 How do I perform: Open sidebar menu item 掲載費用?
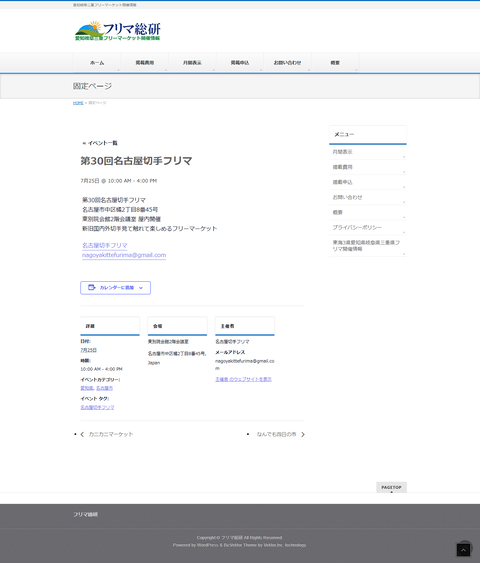(368, 167)
